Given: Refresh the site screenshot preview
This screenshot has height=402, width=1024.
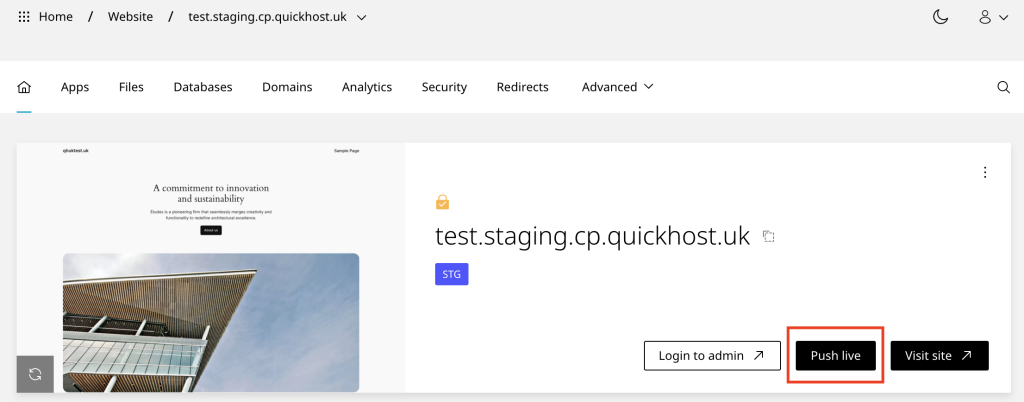Looking at the screenshot, I should pos(35,374).
